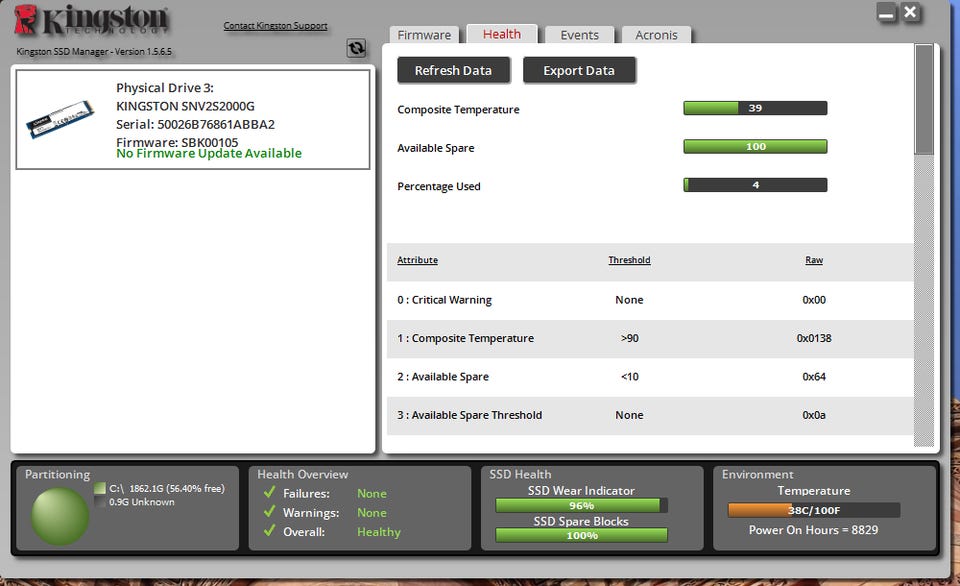Viewport: 960px width, 586px height.
Task: Click the Refresh Data button
Action: [x=453, y=70]
